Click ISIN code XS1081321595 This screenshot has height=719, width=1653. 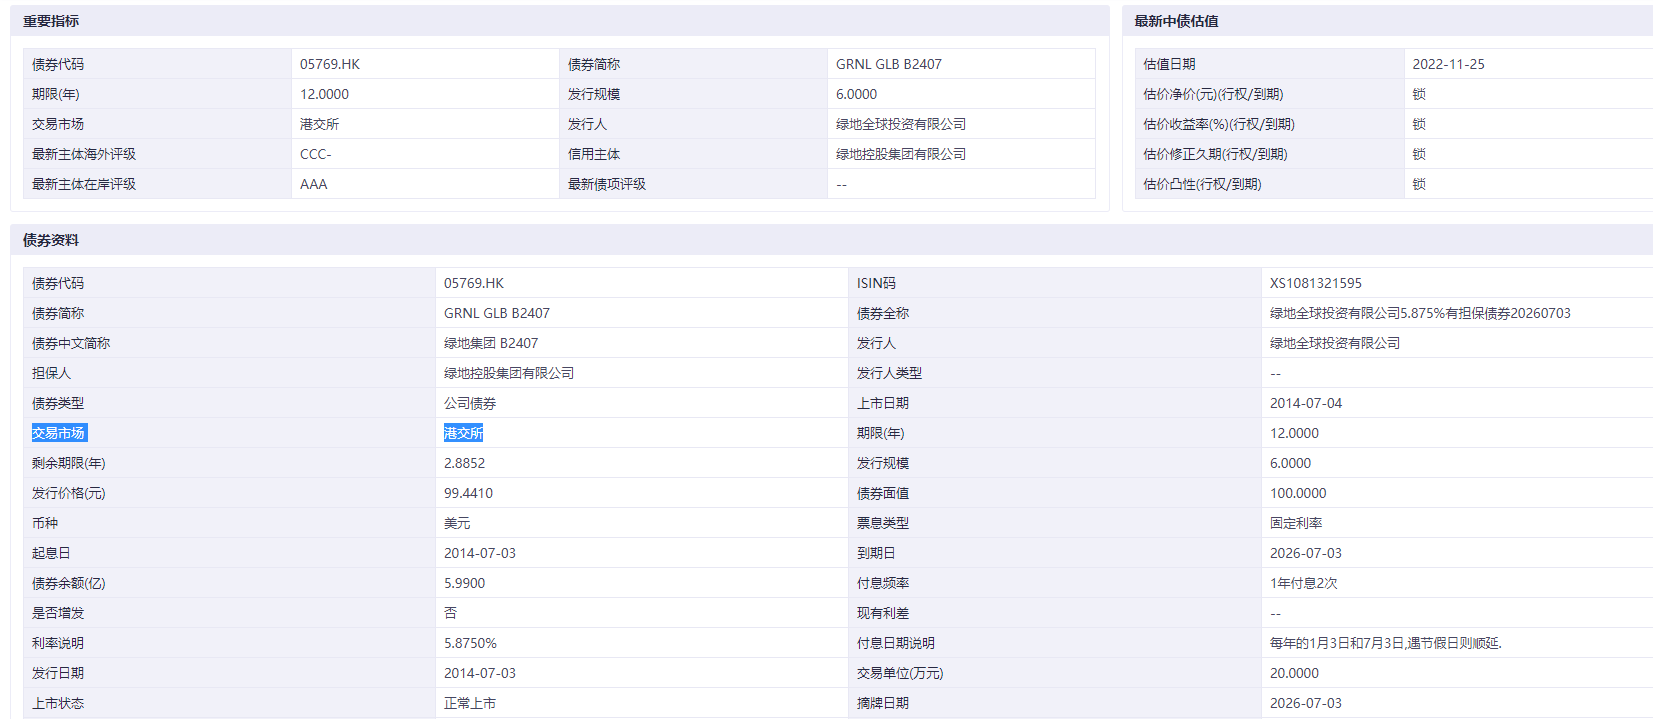click(x=1316, y=283)
